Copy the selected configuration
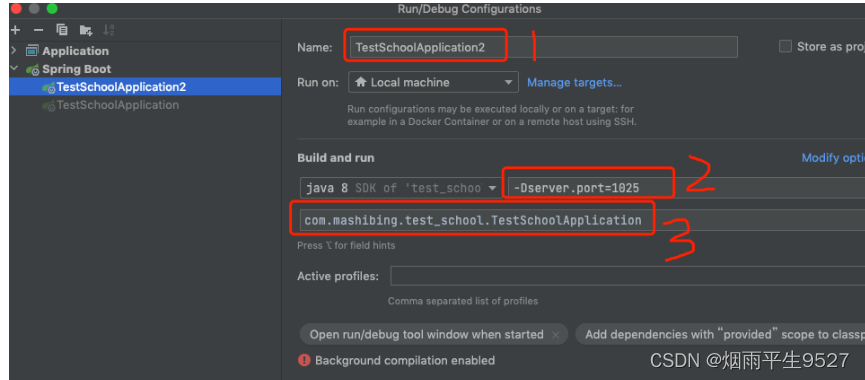The image size is (865, 380). pyautogui.click(x=62, y=30)
